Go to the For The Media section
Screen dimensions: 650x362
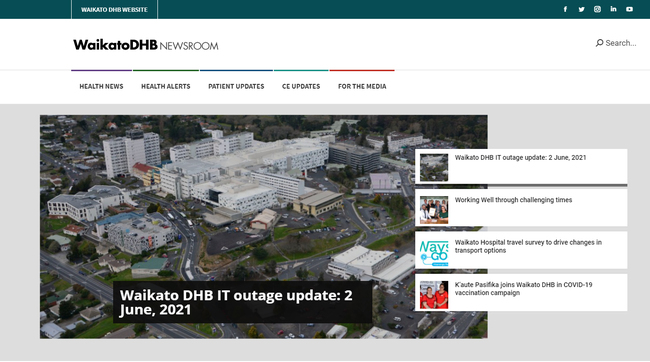pos(362,86)
